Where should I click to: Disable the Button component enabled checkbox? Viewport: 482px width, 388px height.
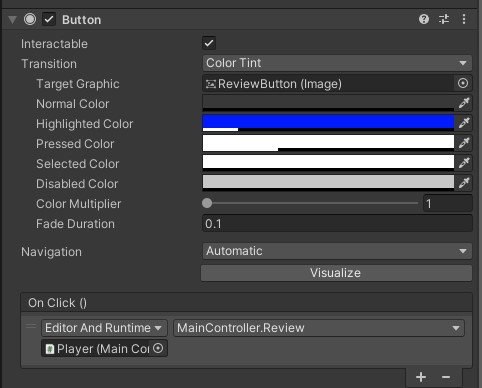tap(49, 19)
